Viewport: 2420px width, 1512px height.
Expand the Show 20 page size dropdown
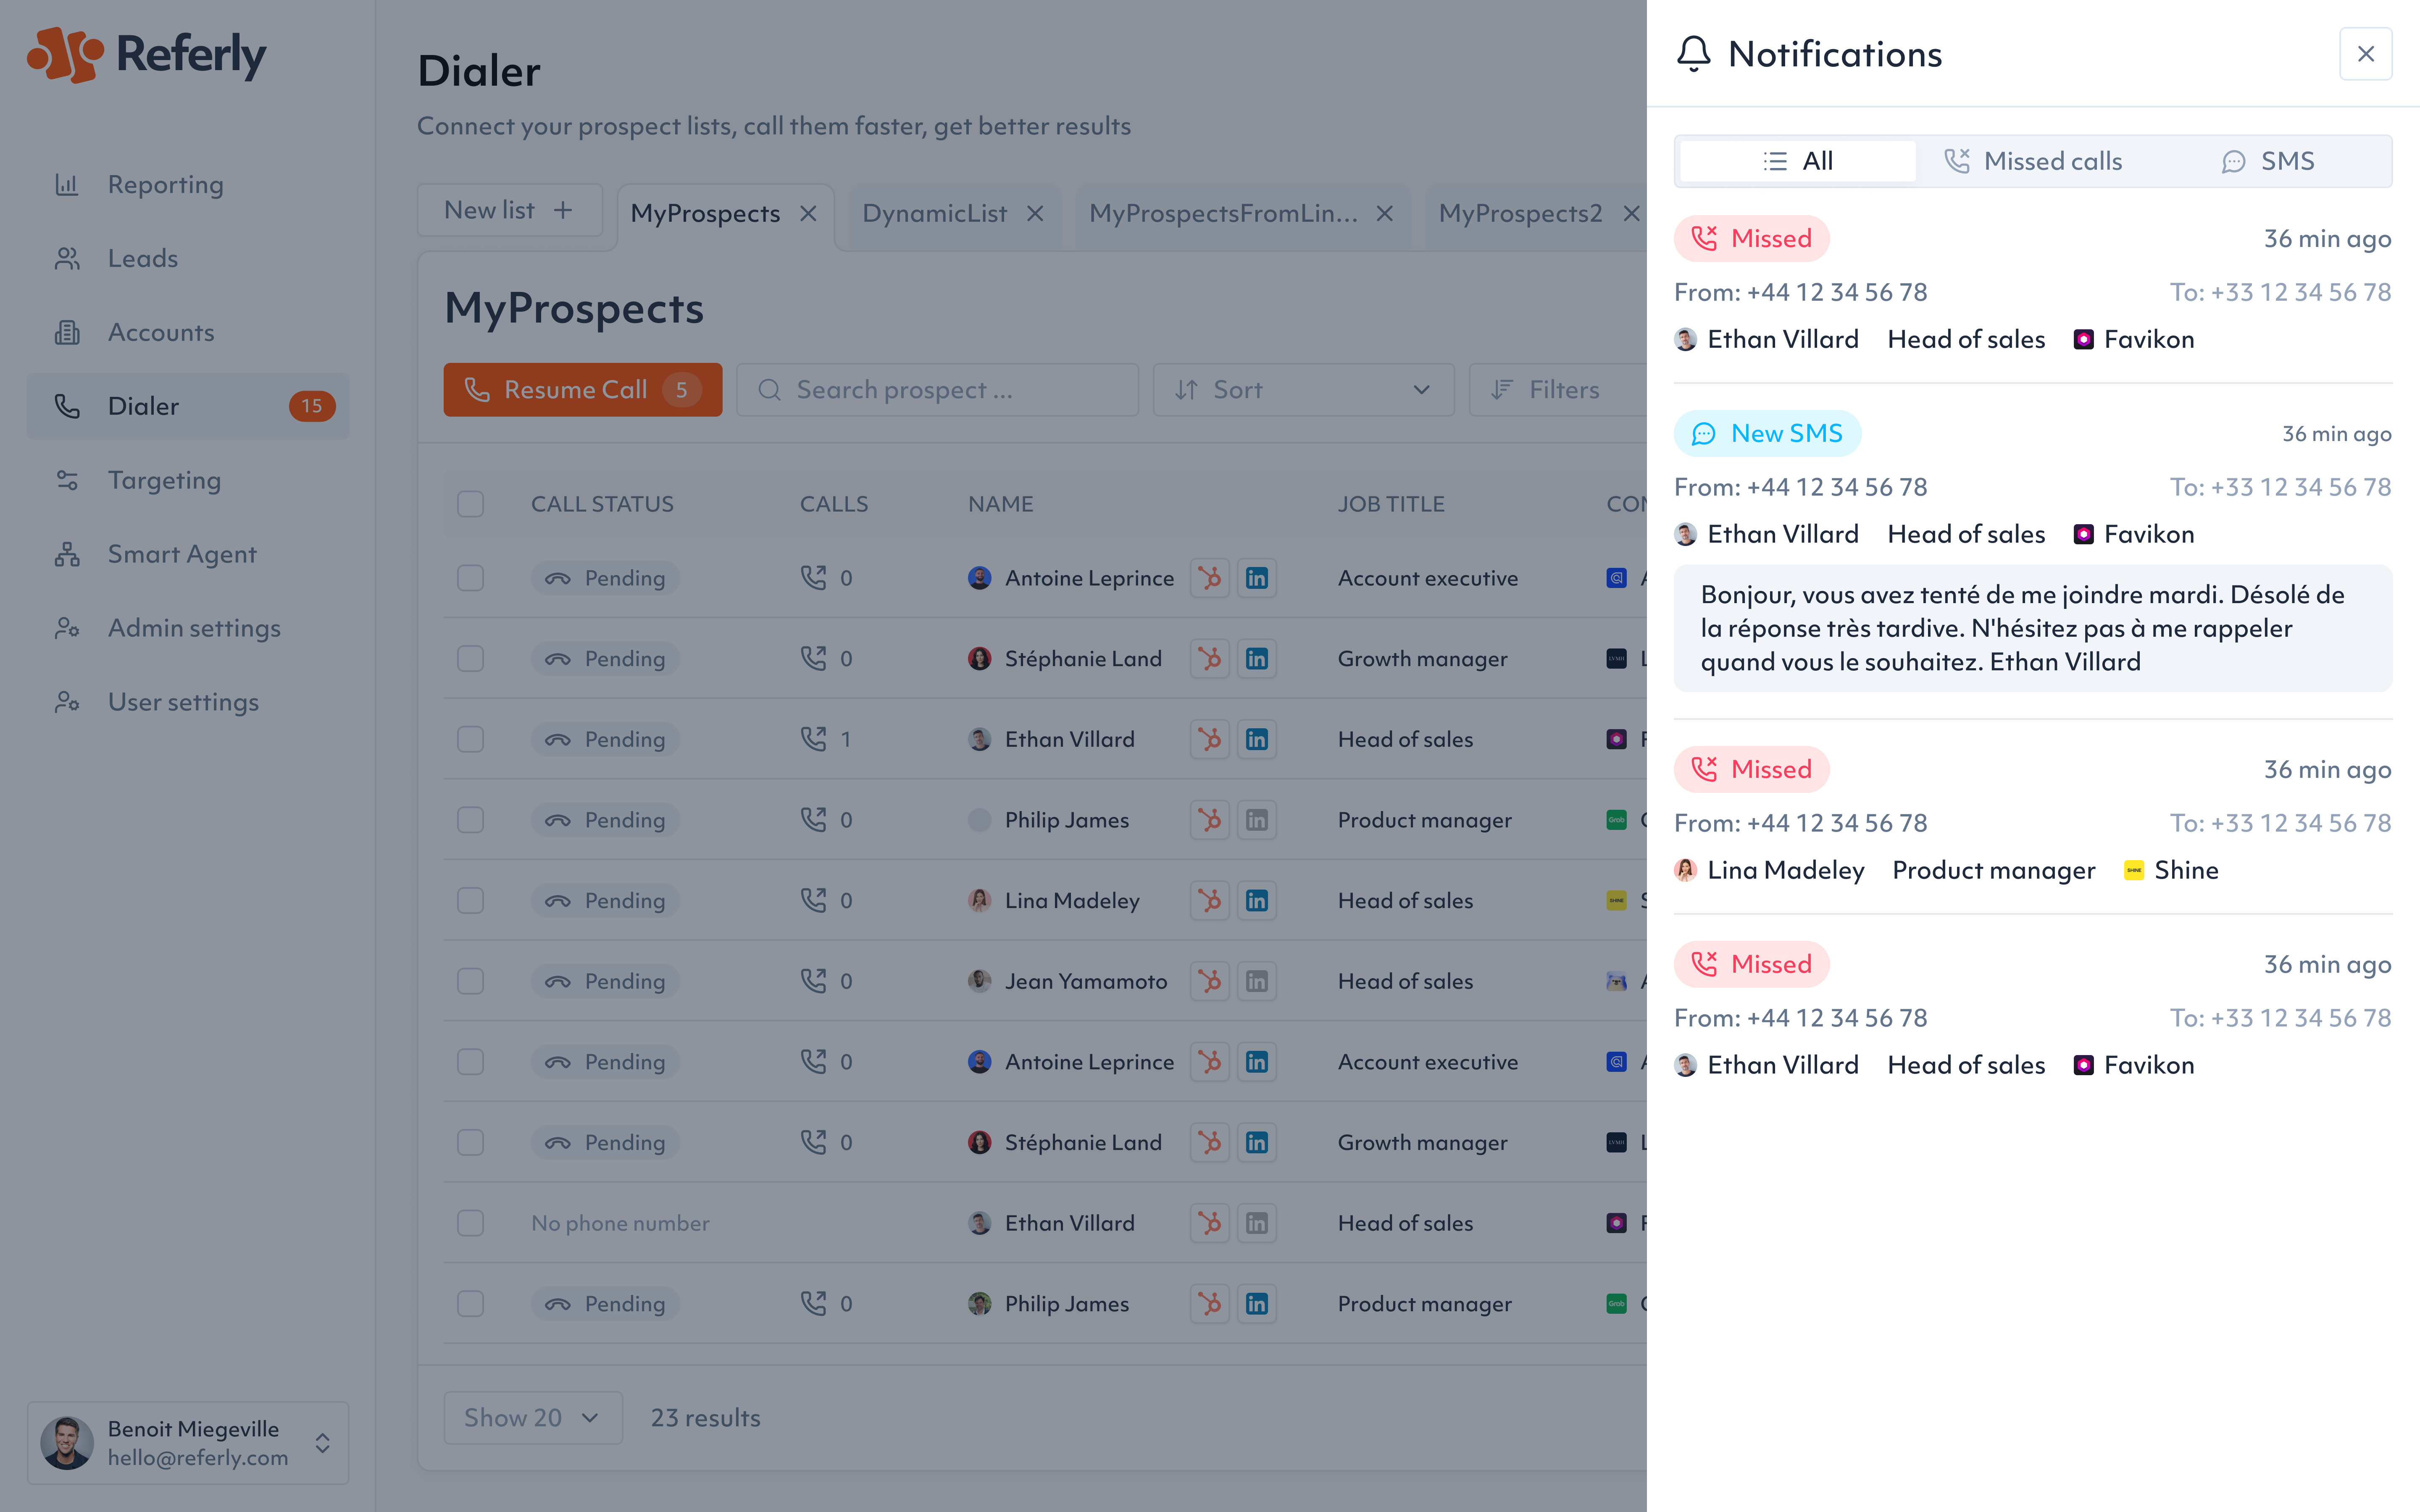(x=532, y=1418)
